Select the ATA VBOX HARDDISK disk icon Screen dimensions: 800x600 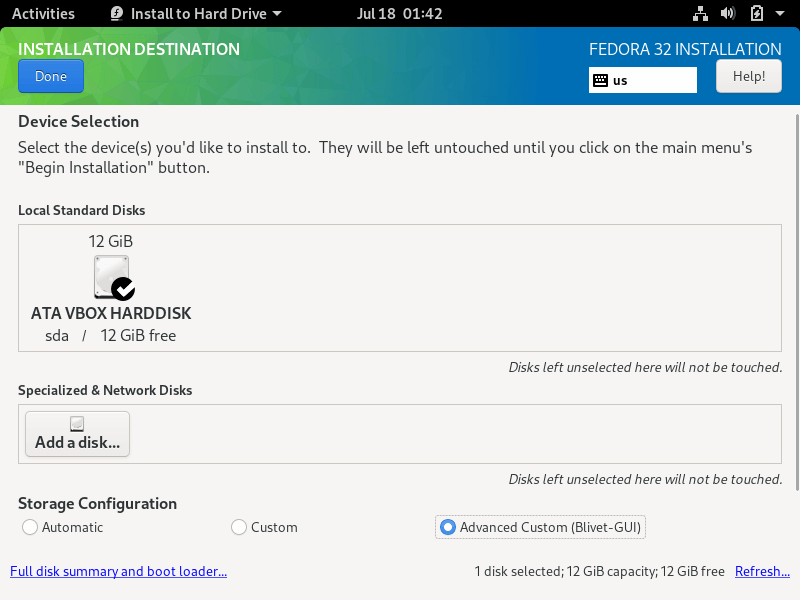click(x=111, y=277)
